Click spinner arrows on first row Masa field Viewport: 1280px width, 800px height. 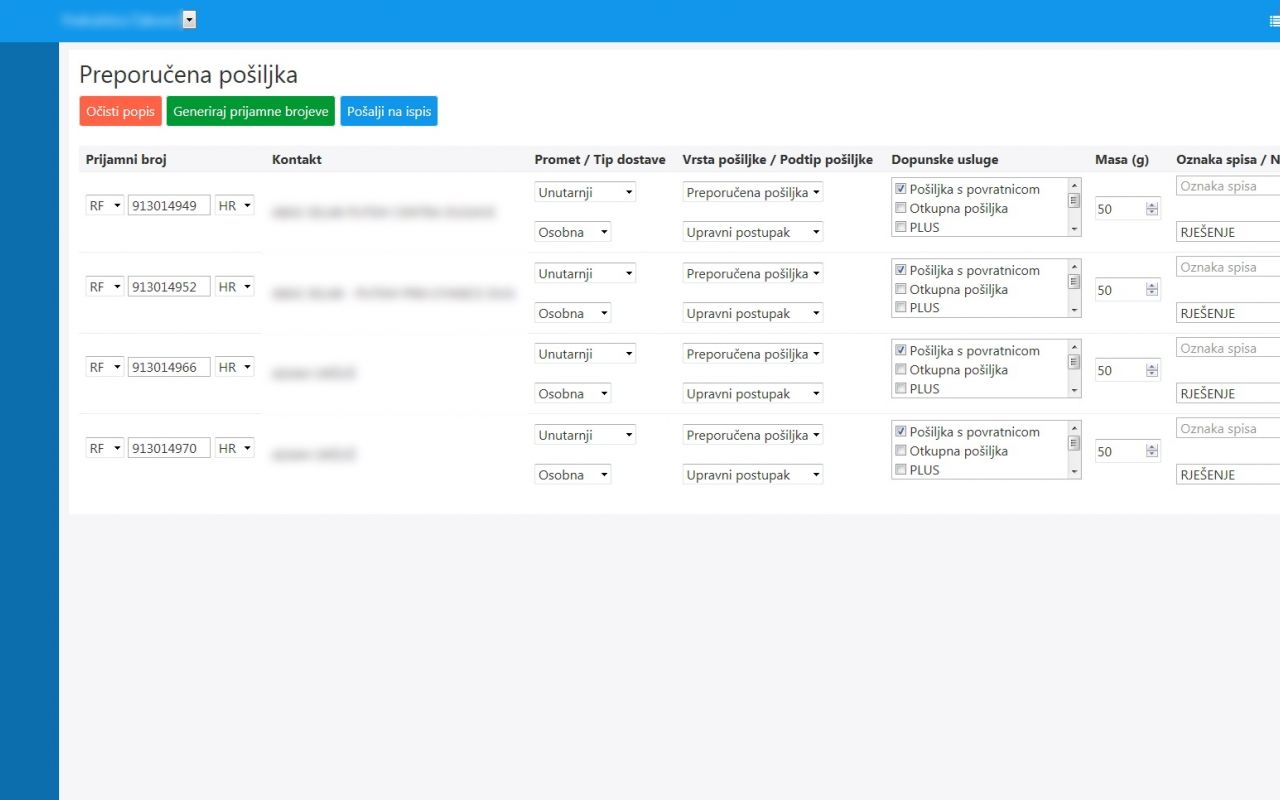1152,209
